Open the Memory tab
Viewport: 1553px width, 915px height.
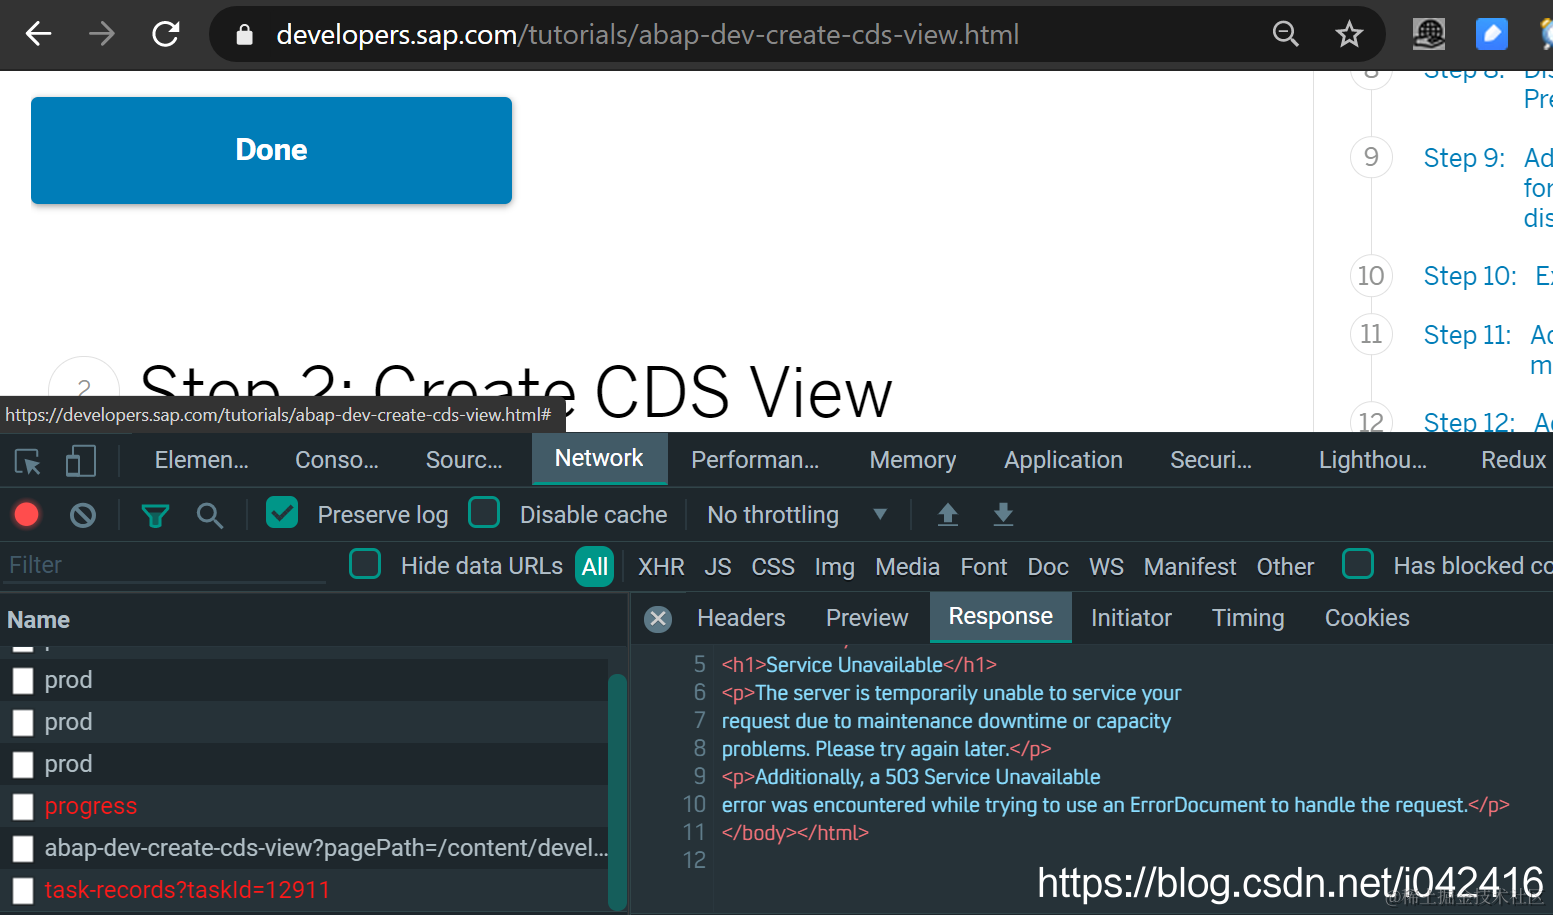click(x=913, y=460)
